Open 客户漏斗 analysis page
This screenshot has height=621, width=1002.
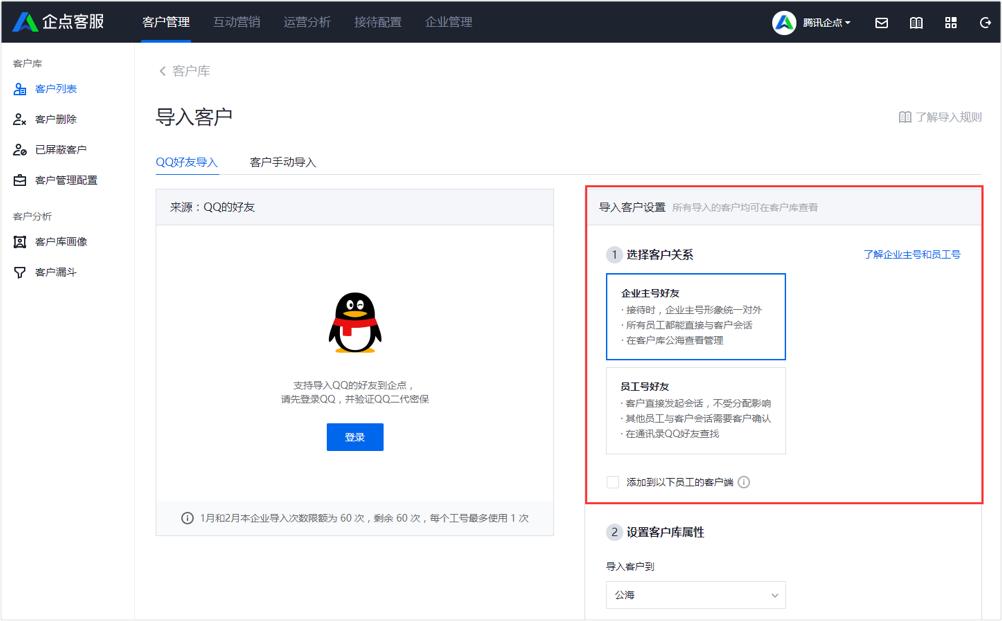pos(55,271)
